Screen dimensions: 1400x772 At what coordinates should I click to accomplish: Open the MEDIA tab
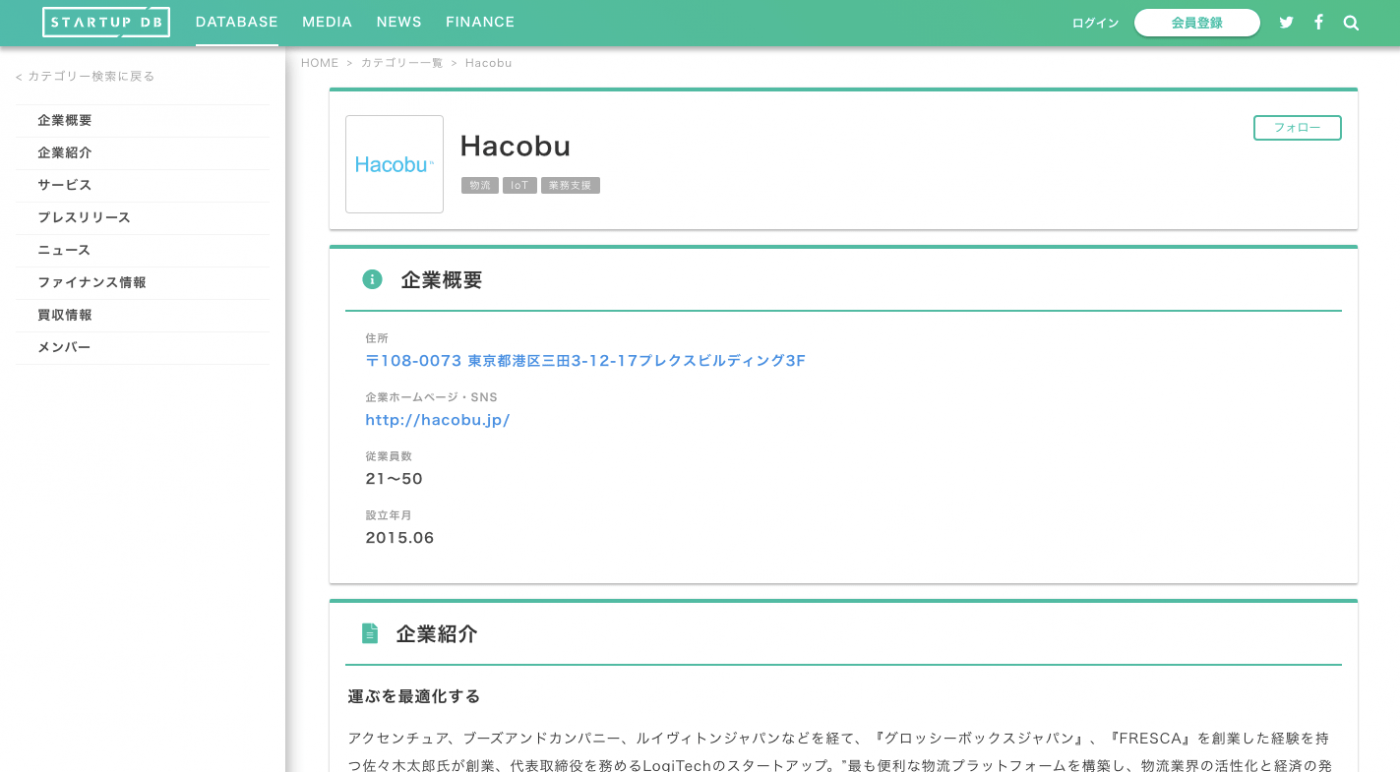327,22
